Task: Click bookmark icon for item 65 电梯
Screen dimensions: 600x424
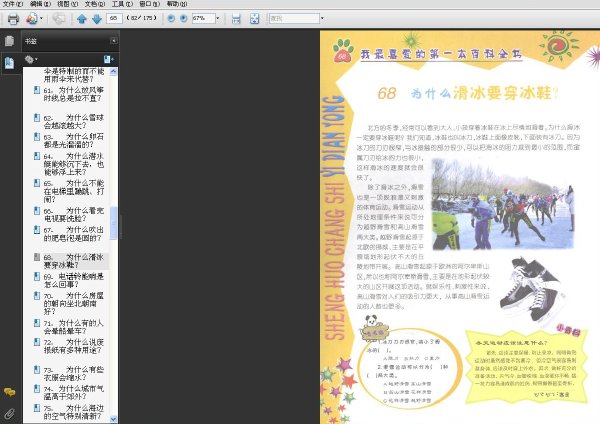Action: point(37,184)
